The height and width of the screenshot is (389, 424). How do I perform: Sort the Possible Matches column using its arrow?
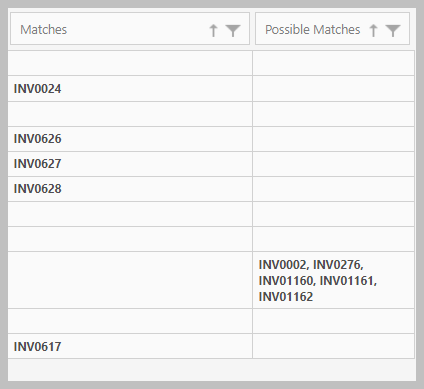(373, 30)
